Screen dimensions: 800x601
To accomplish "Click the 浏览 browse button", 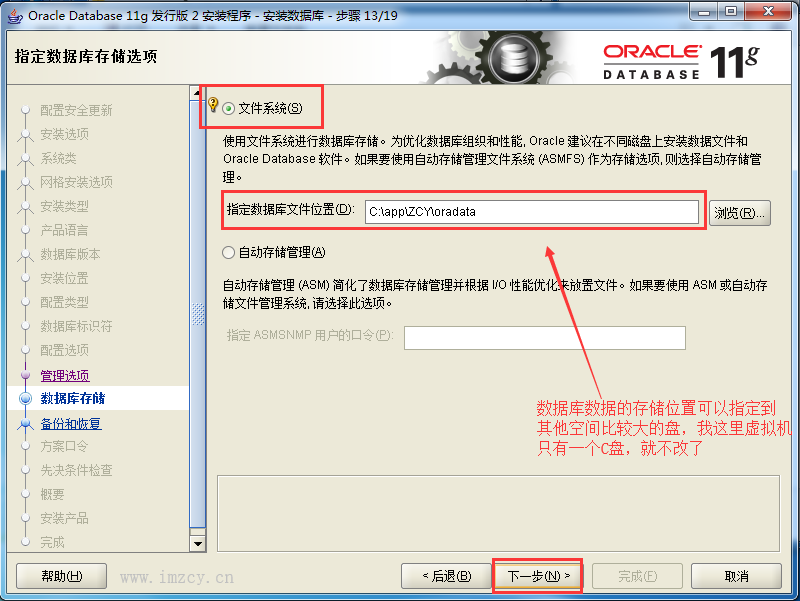I will pos(739,213).
